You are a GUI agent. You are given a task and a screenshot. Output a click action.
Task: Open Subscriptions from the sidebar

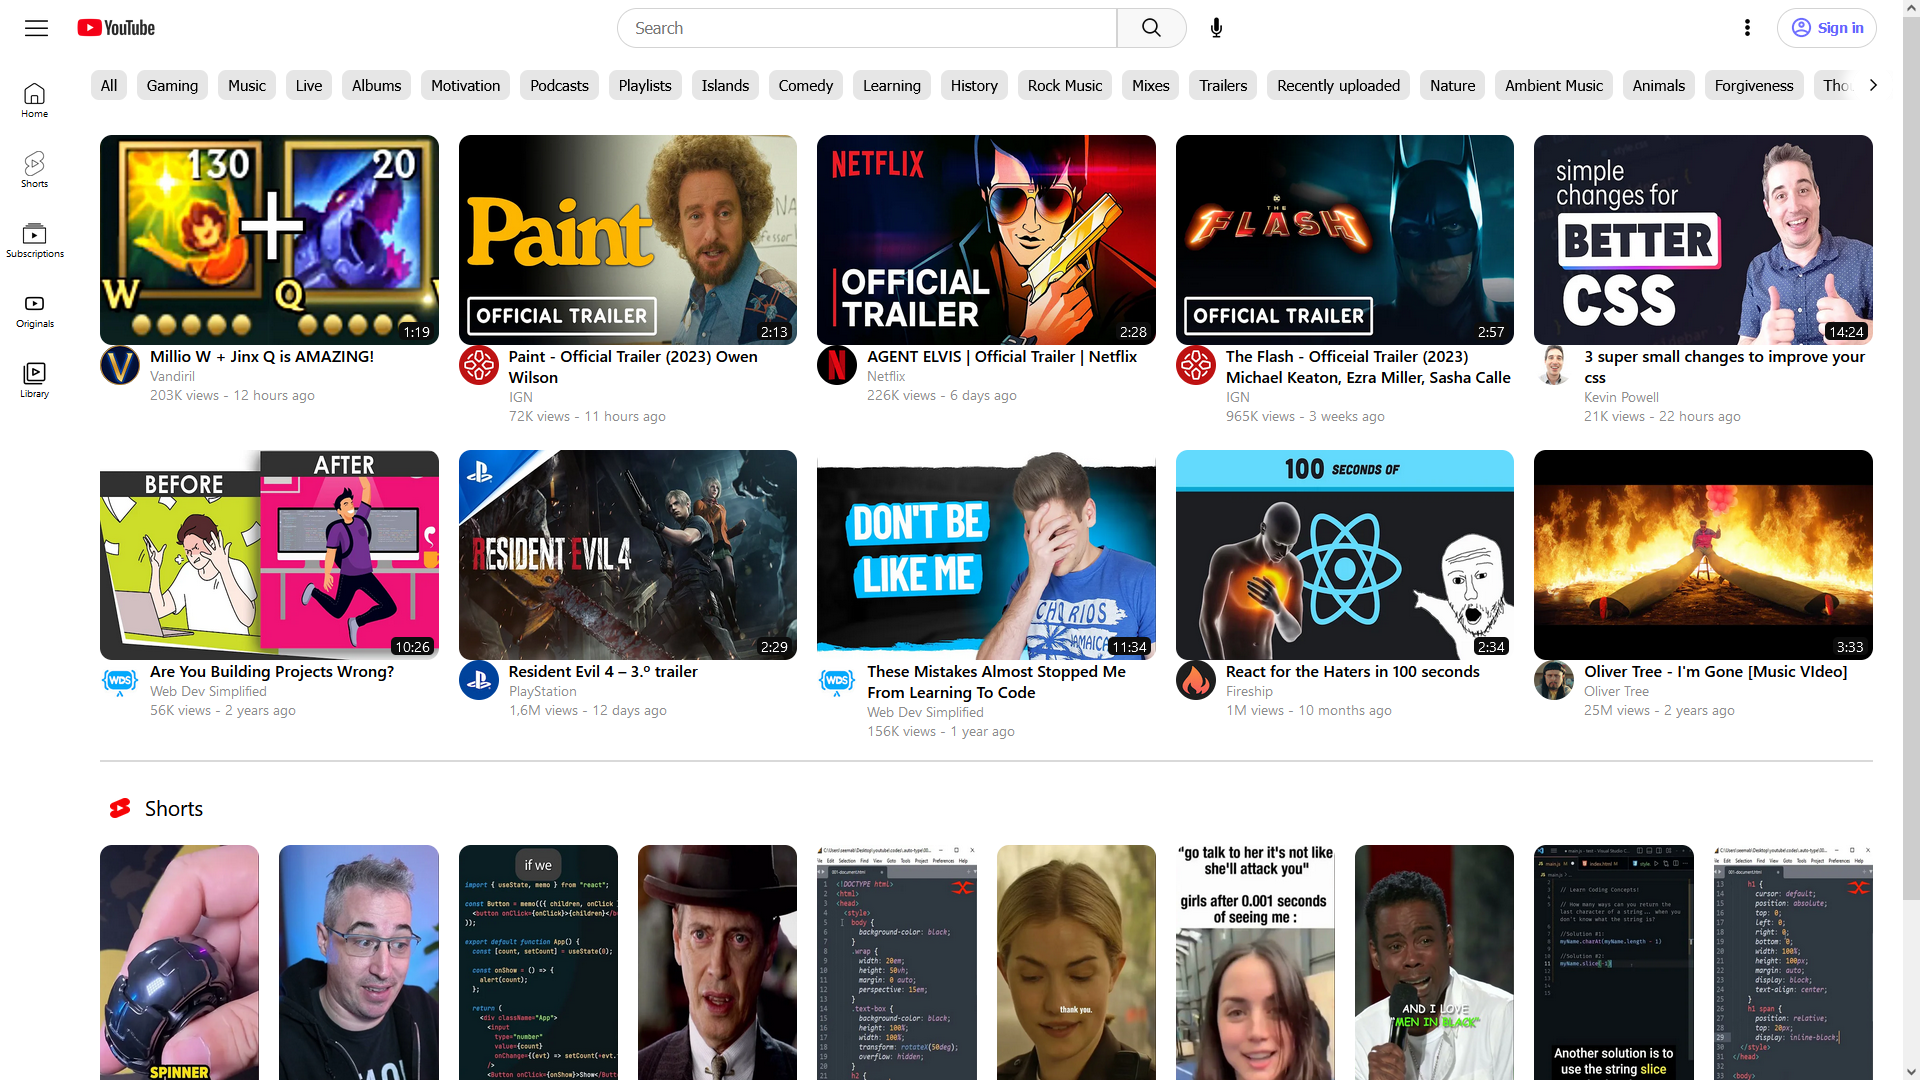tap(34, 238)
